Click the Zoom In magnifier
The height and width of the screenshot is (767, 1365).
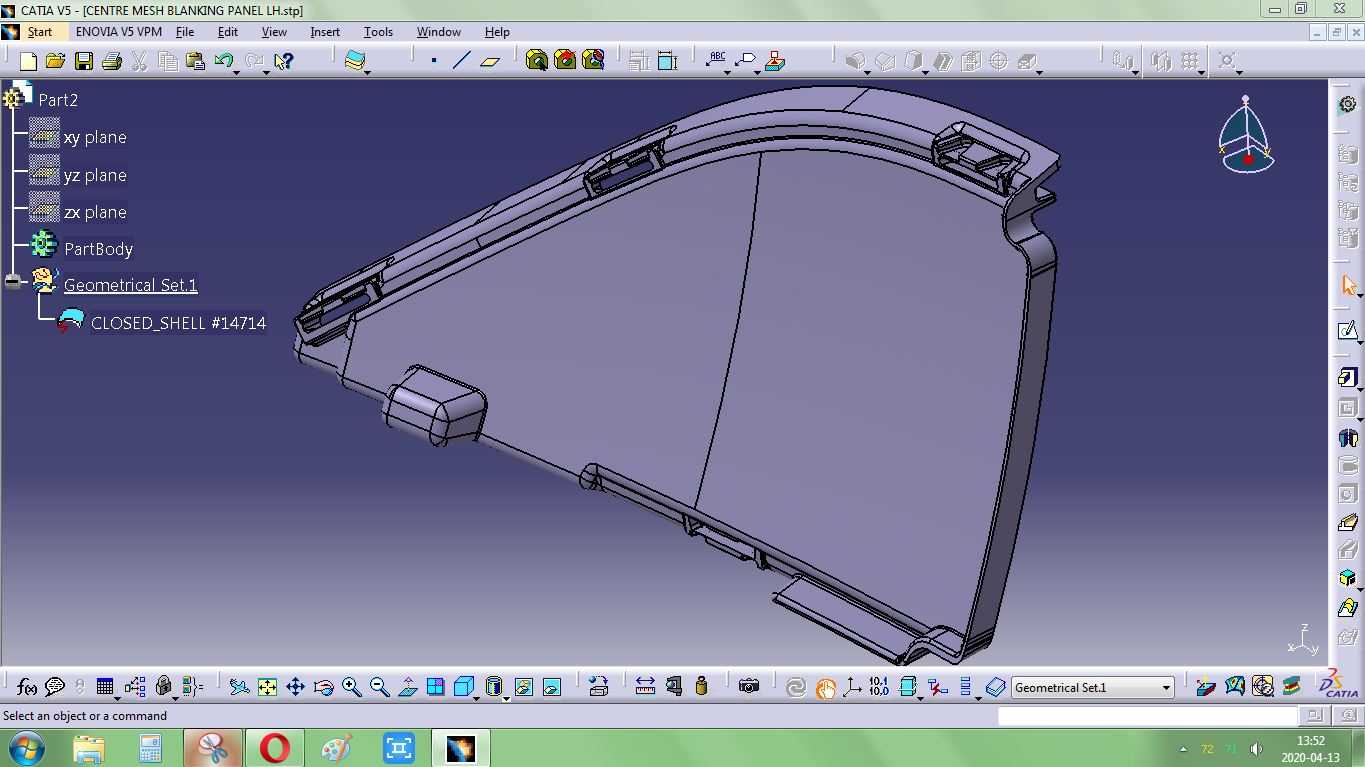tap(351, 687)
